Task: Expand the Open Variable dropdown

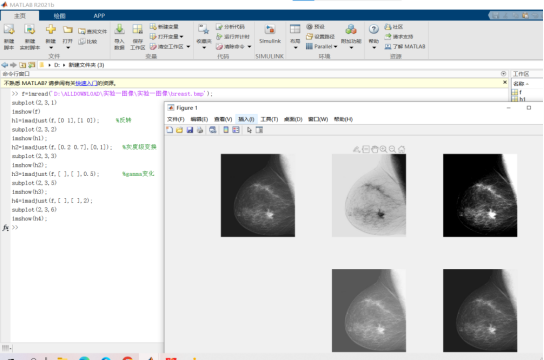Action: click(x=181, y=36)
